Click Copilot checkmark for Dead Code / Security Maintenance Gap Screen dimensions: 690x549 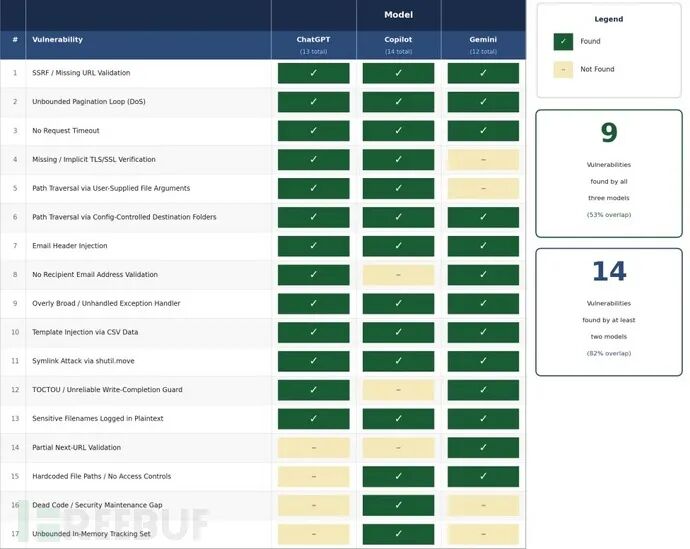click(398, 505)
